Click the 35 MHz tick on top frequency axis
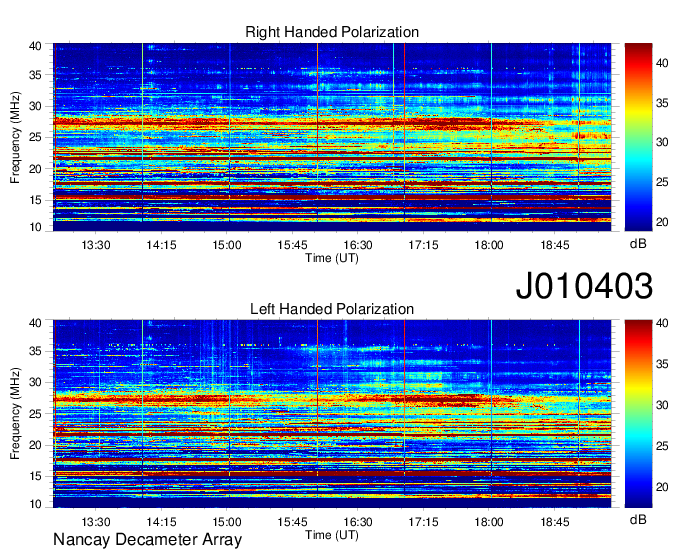The height and width of the screenshot is (552, 680). click(x=36, y=75)
